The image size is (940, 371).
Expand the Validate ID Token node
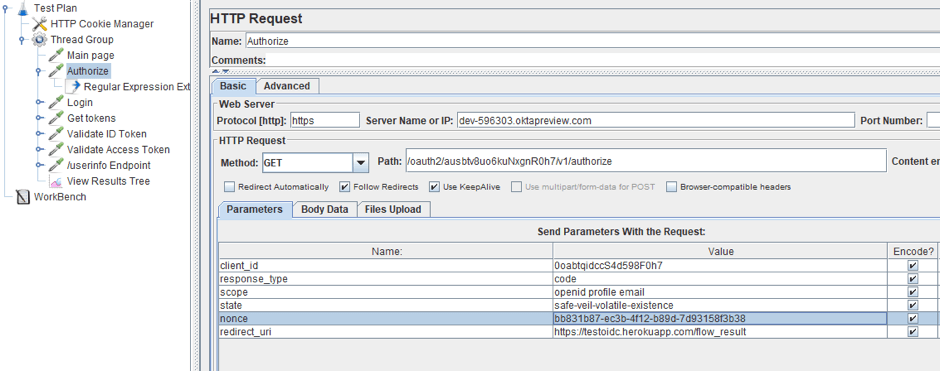pyautogui.click(x=39, y=134)
